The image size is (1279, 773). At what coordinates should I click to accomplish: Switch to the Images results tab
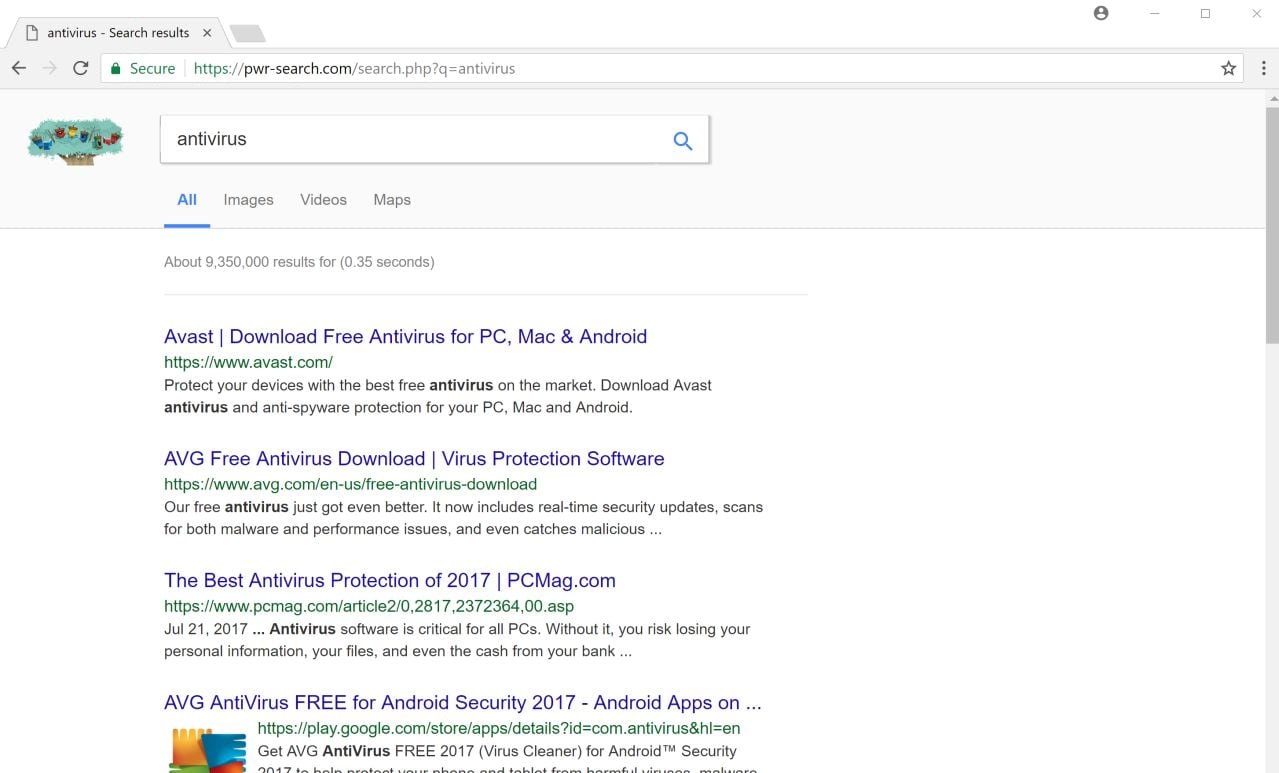click(x=248, y=200)
